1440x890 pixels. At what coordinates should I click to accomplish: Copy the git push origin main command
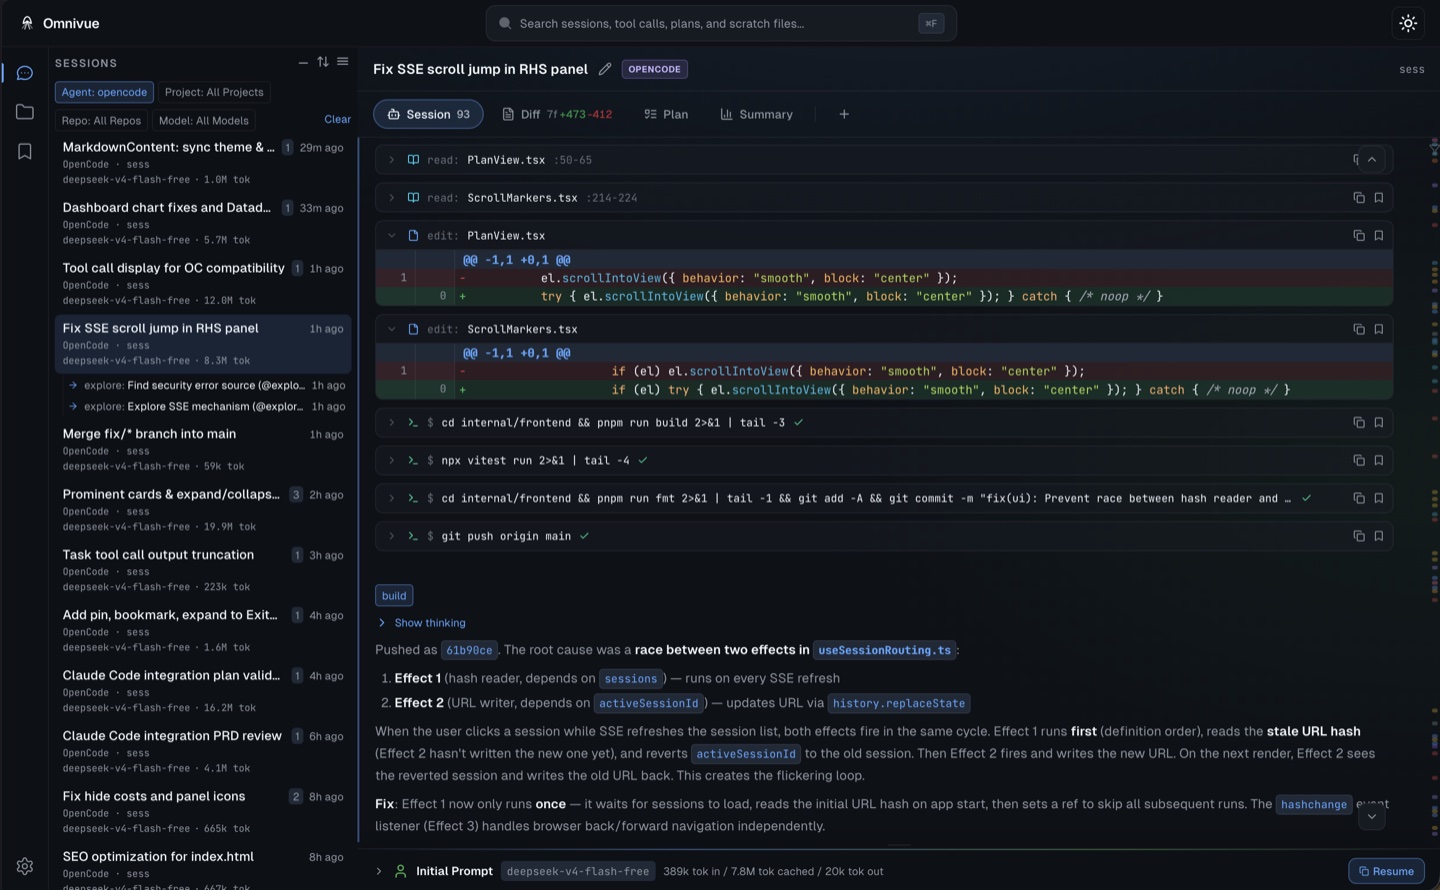(x=1359, y=536)
